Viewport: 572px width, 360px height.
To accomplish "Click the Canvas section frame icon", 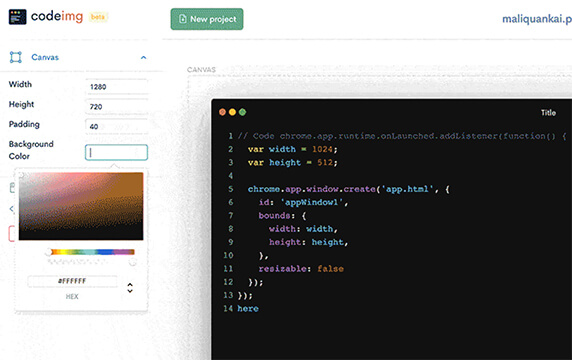I will pos(16,57).
